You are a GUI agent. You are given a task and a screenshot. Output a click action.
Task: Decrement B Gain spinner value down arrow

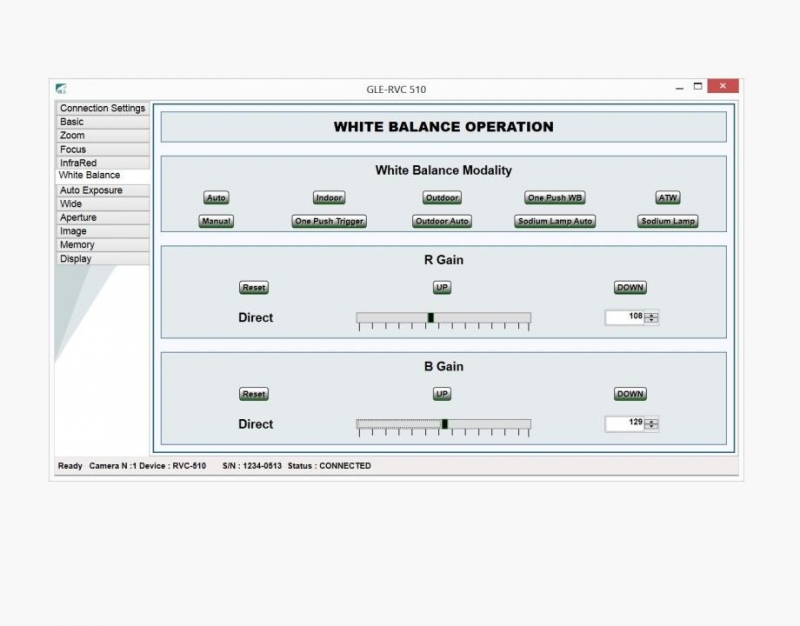[x=652, y=427]
